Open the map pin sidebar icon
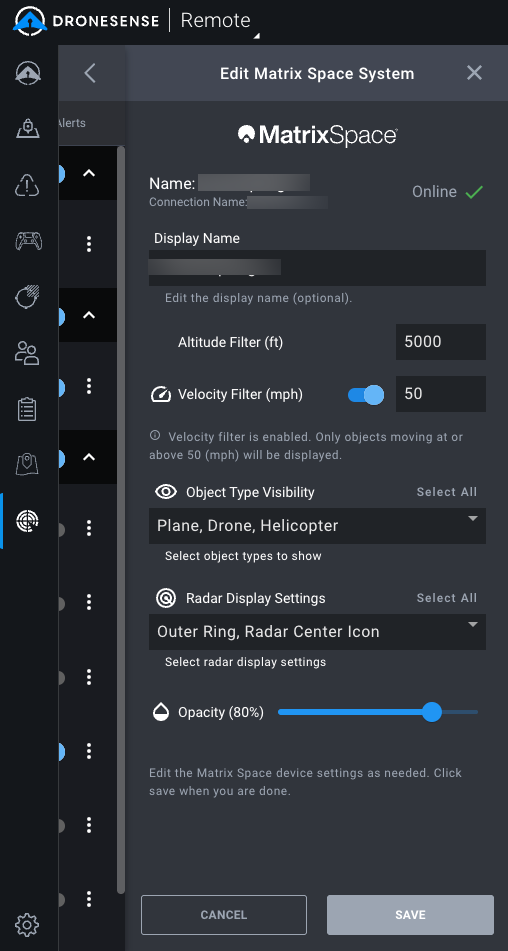Viewport: 508px width, 951px height. pyautogui.click(x=28, y=465)
